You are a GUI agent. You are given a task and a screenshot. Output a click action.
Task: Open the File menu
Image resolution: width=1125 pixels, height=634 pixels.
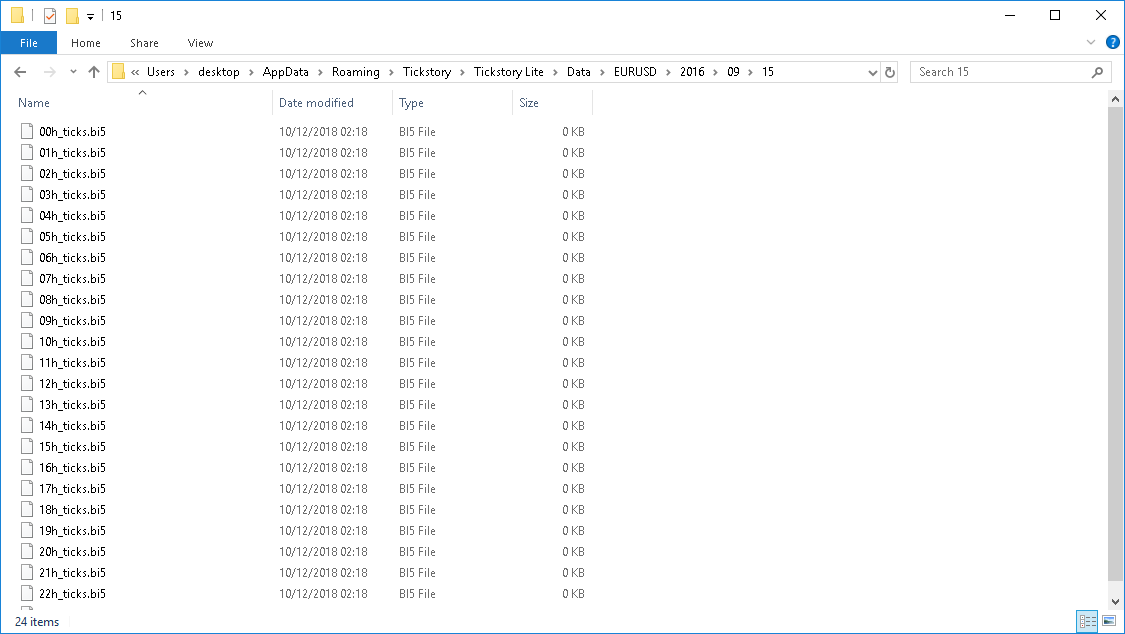point(29,43)
